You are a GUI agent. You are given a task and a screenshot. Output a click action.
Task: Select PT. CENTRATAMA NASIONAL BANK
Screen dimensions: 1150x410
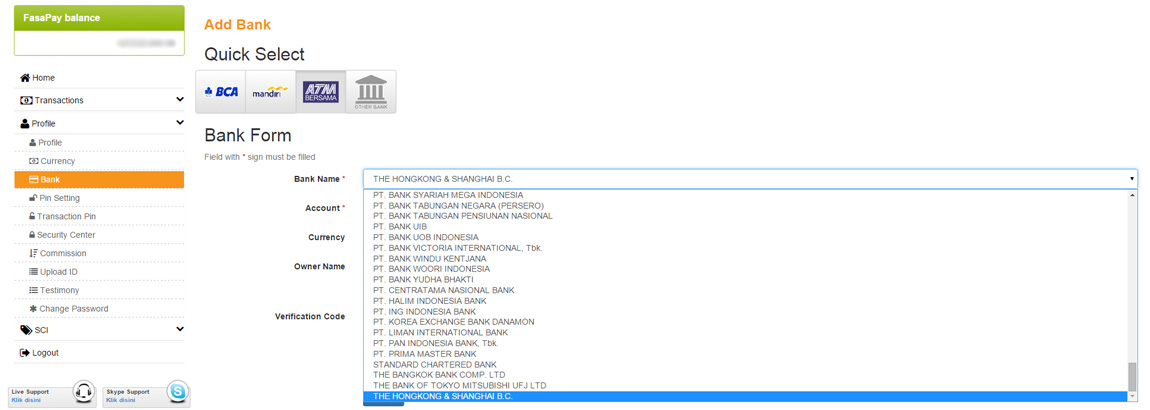pos(745,290)
